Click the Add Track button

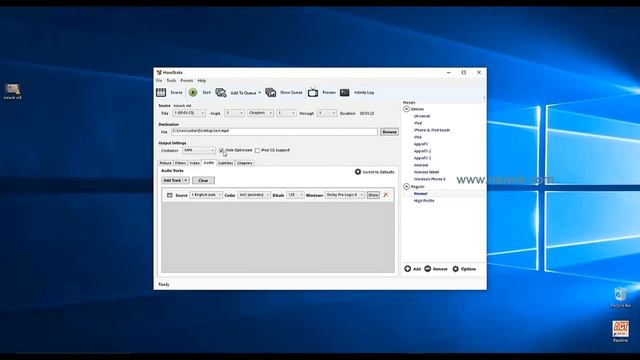click(172, 180)
